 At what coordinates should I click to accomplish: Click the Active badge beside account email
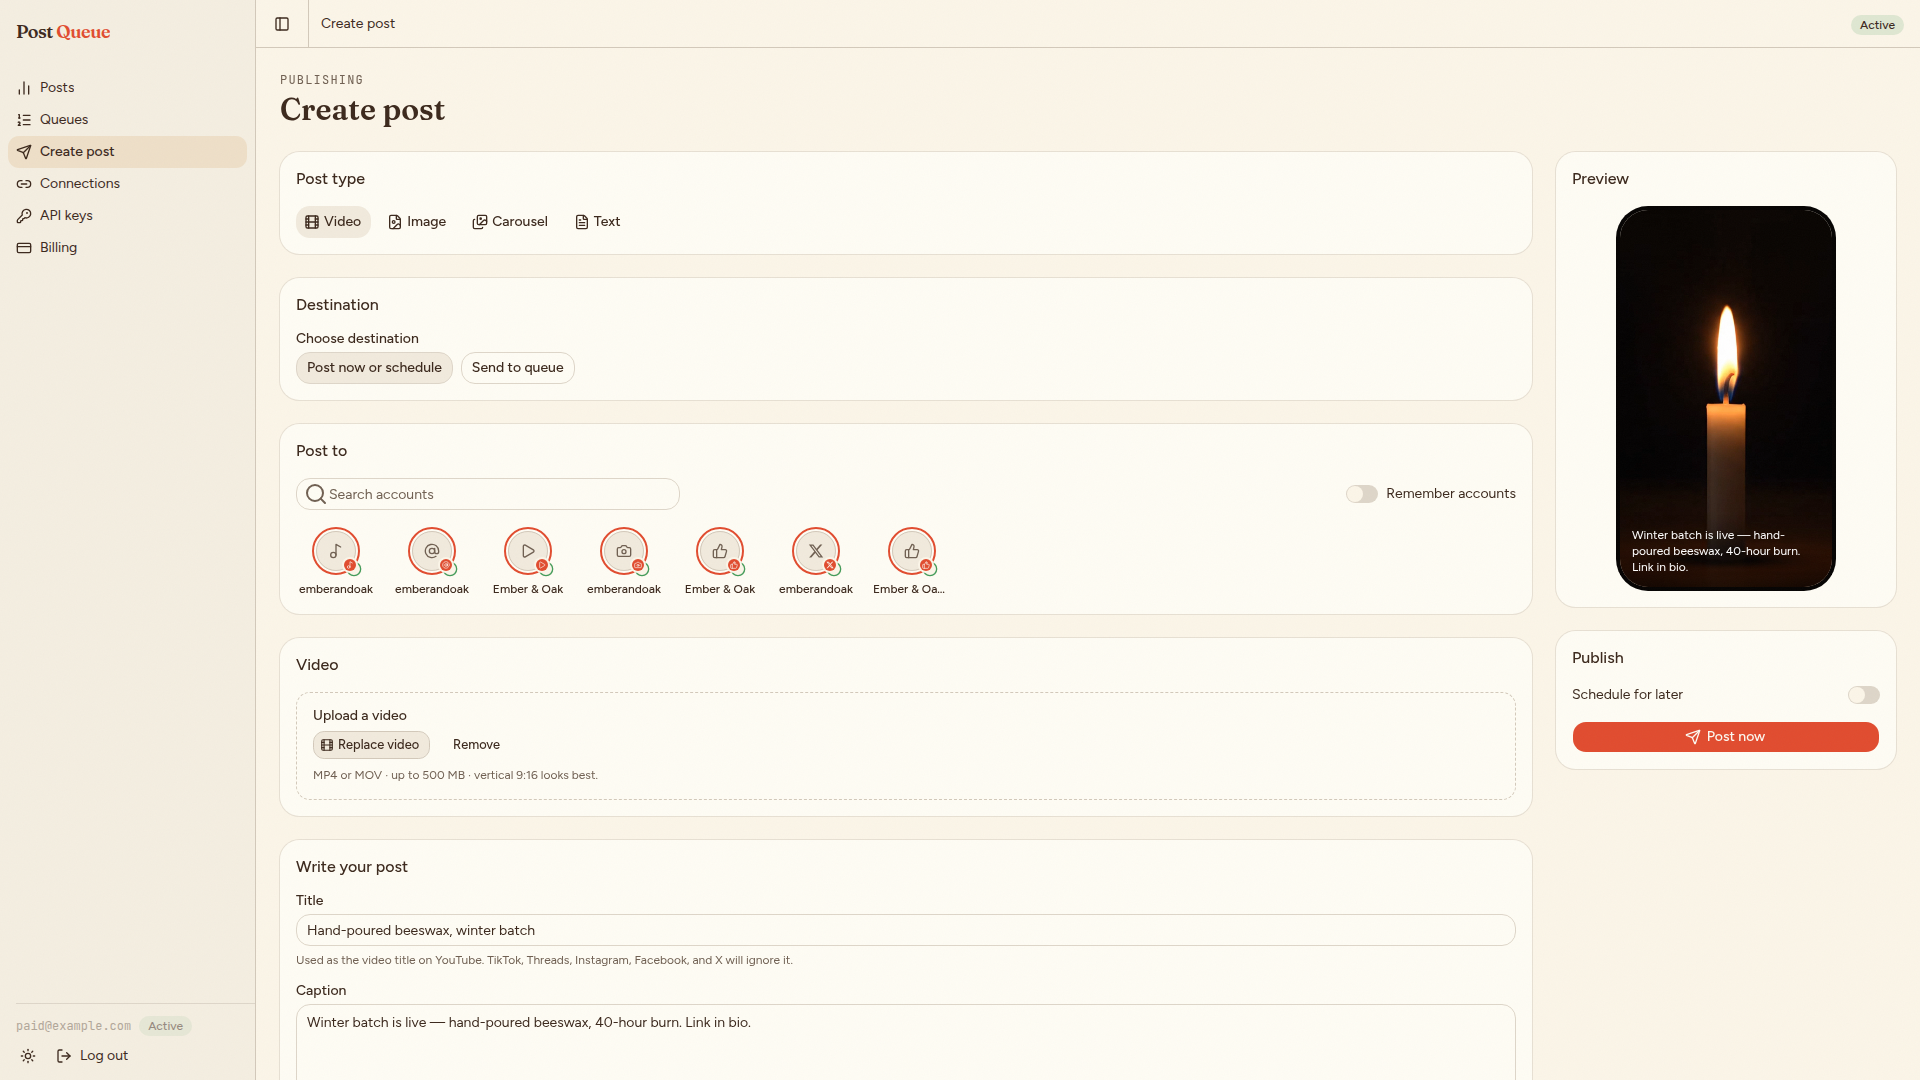(165, 1026)
